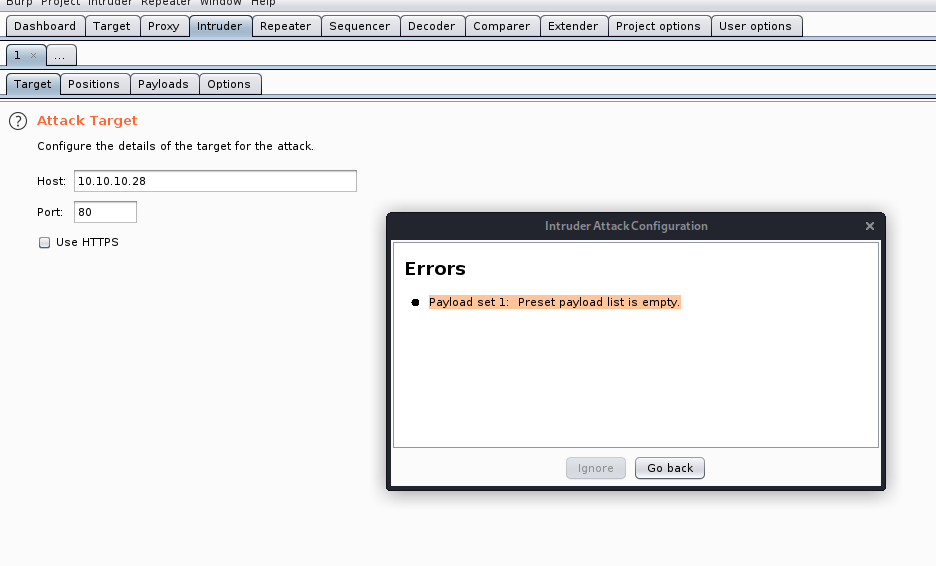
Task: Switch to the Options sub-tab
Action: (x=229, y=84)
